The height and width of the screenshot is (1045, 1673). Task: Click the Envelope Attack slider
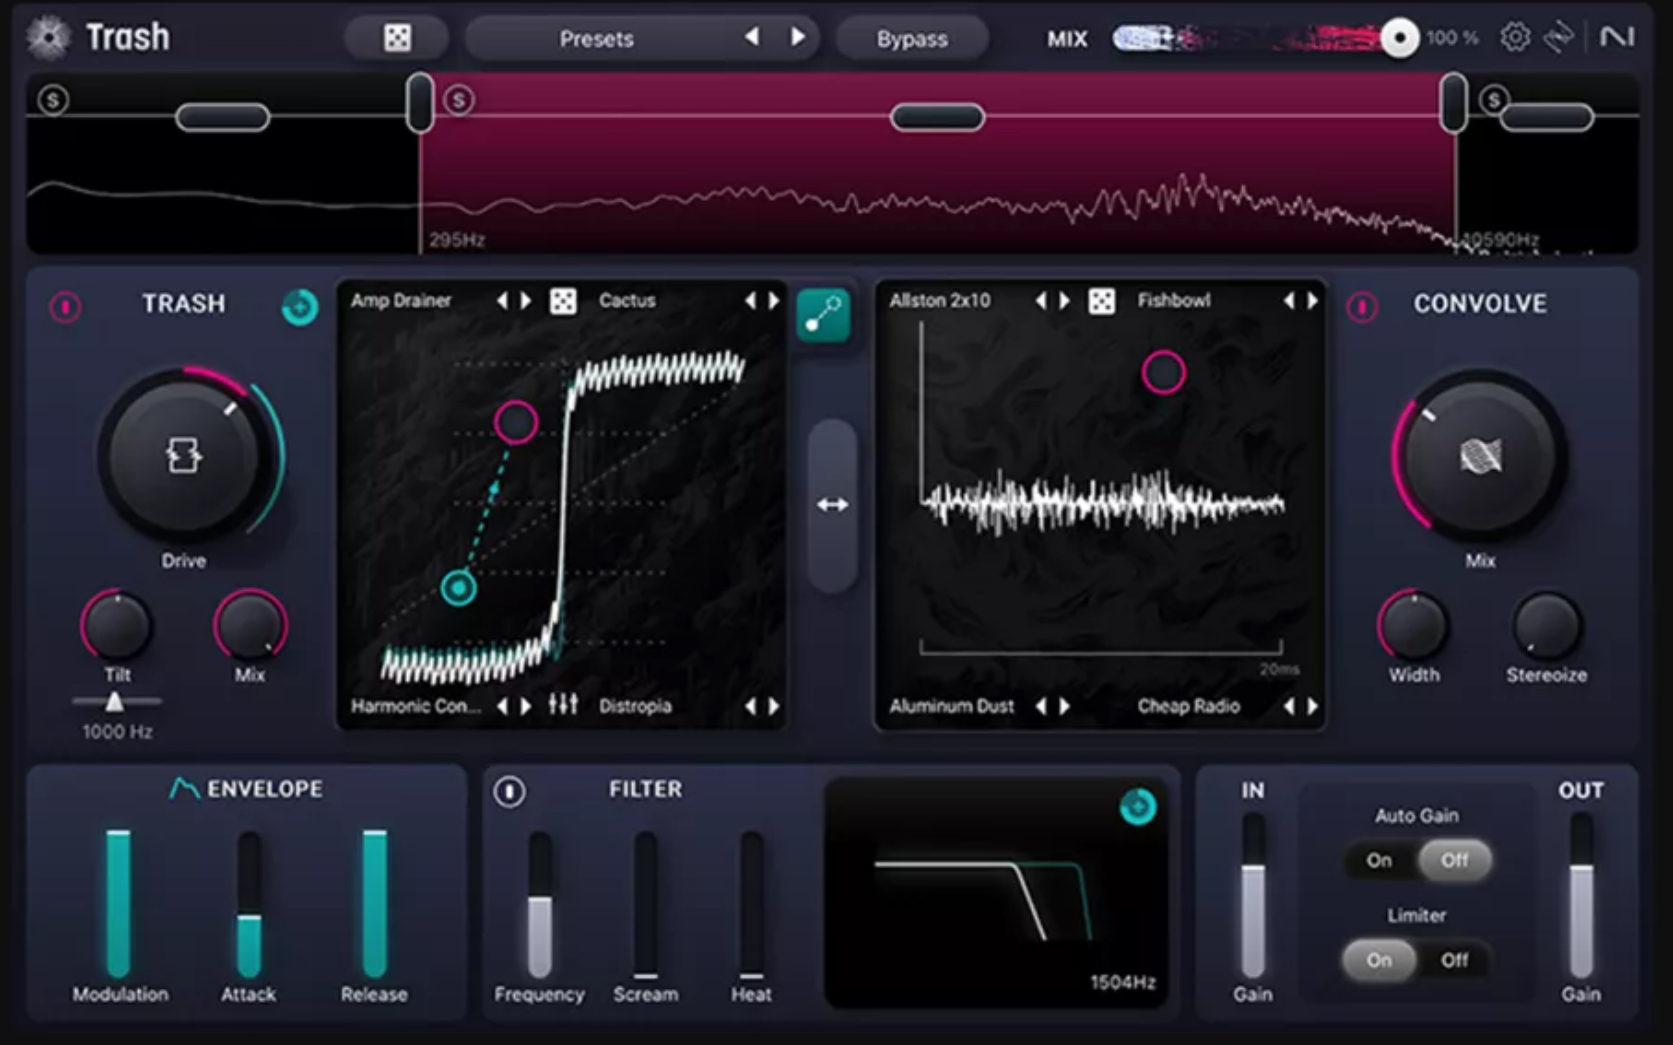248,904
